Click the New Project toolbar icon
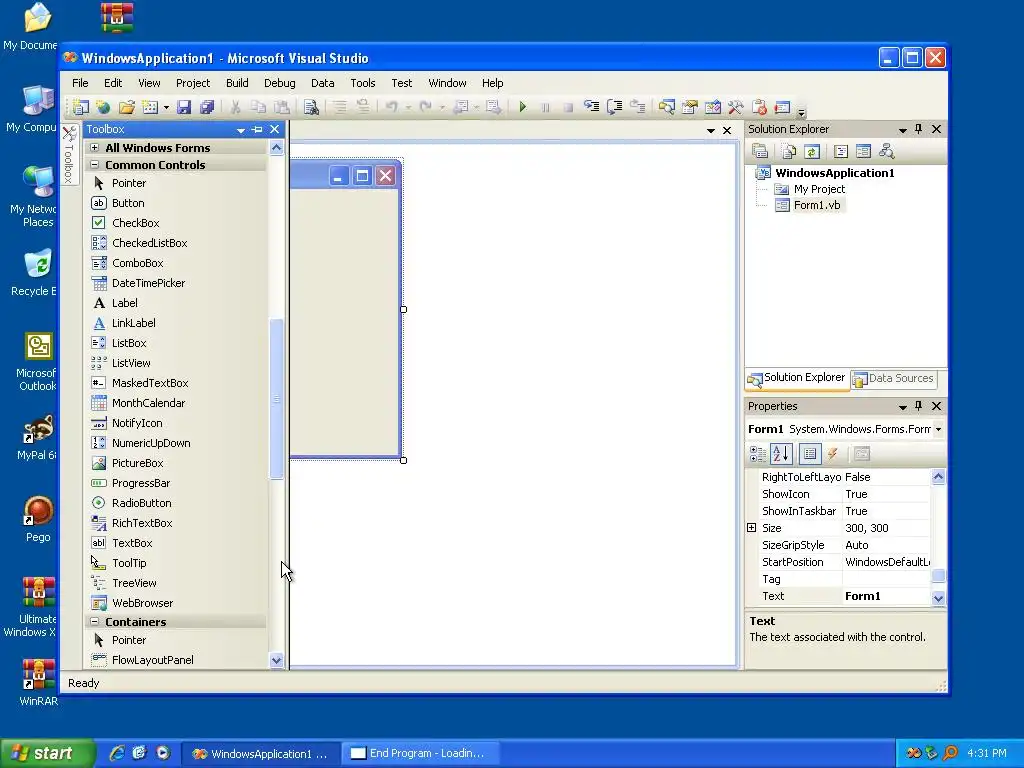1024x768 pixels. tap(80, 107)
